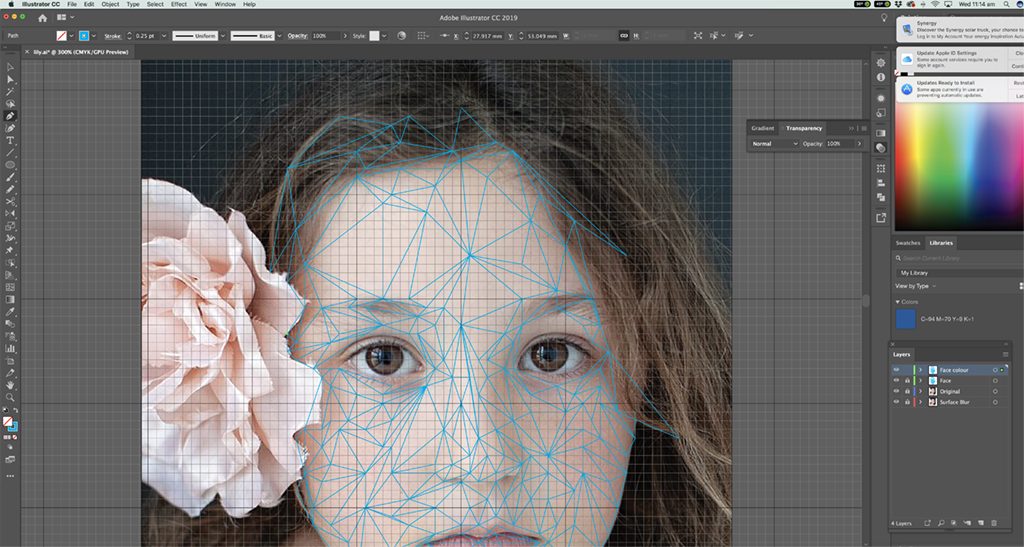Click Collect For Export icon in the Layers panel
This screenshot has height=547, width=1024.
pyautogui.click(x=927, y=524)
